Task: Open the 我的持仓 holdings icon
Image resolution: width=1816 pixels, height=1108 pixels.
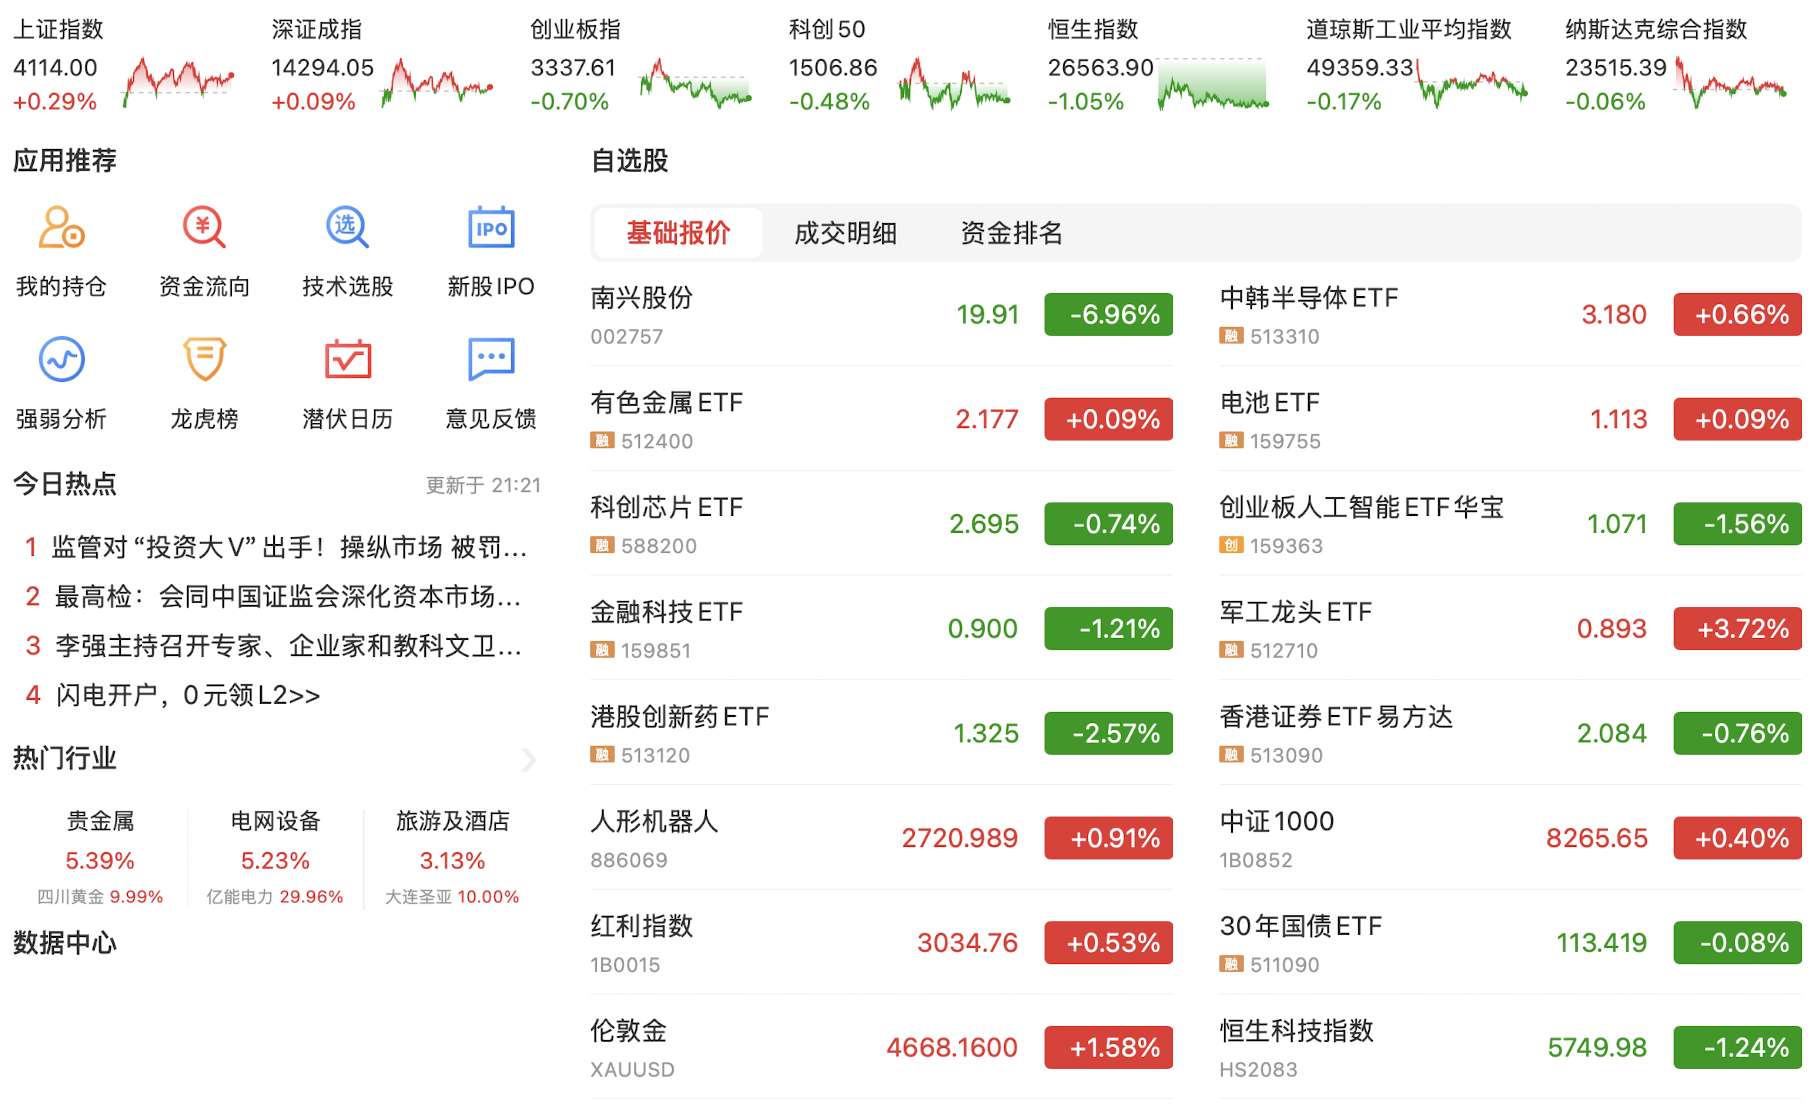Action: (x=61, y=228)
